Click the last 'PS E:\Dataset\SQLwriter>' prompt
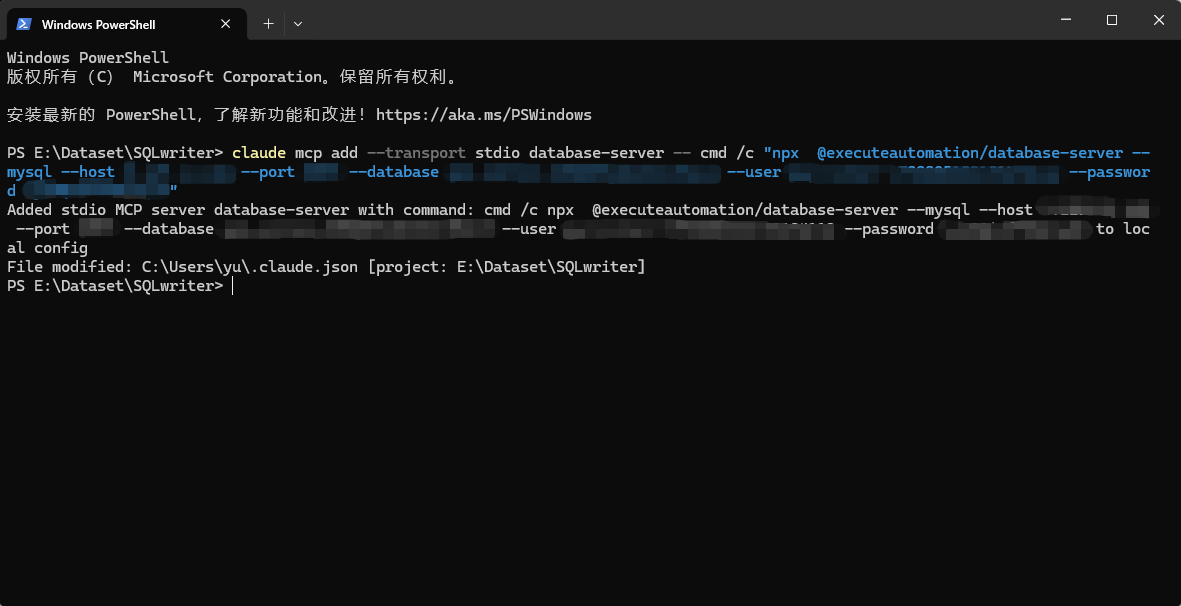1181x606 pixels. pos(115,286)
